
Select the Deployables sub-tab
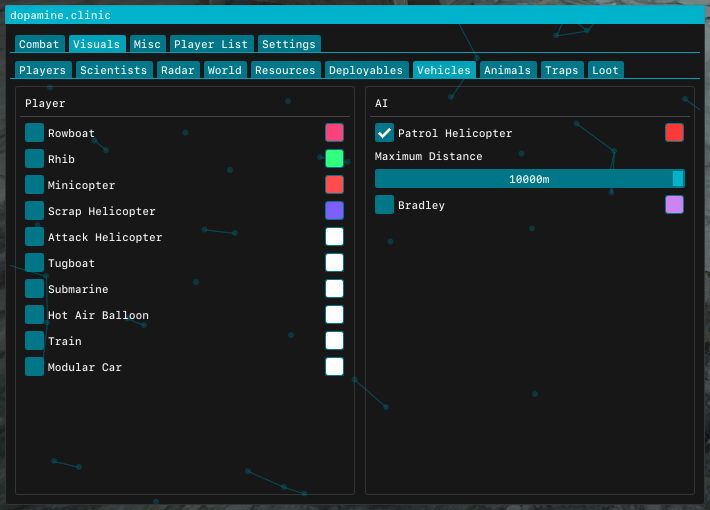pos(366,70)
